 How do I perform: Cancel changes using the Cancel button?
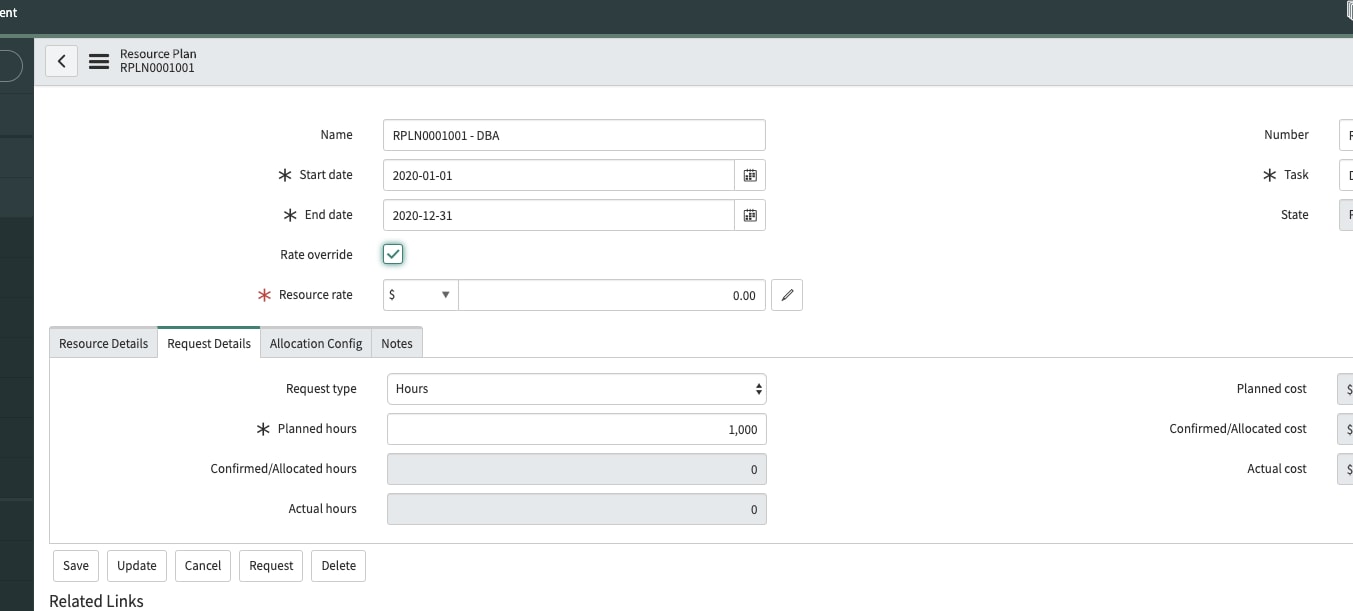pos(202,565)
